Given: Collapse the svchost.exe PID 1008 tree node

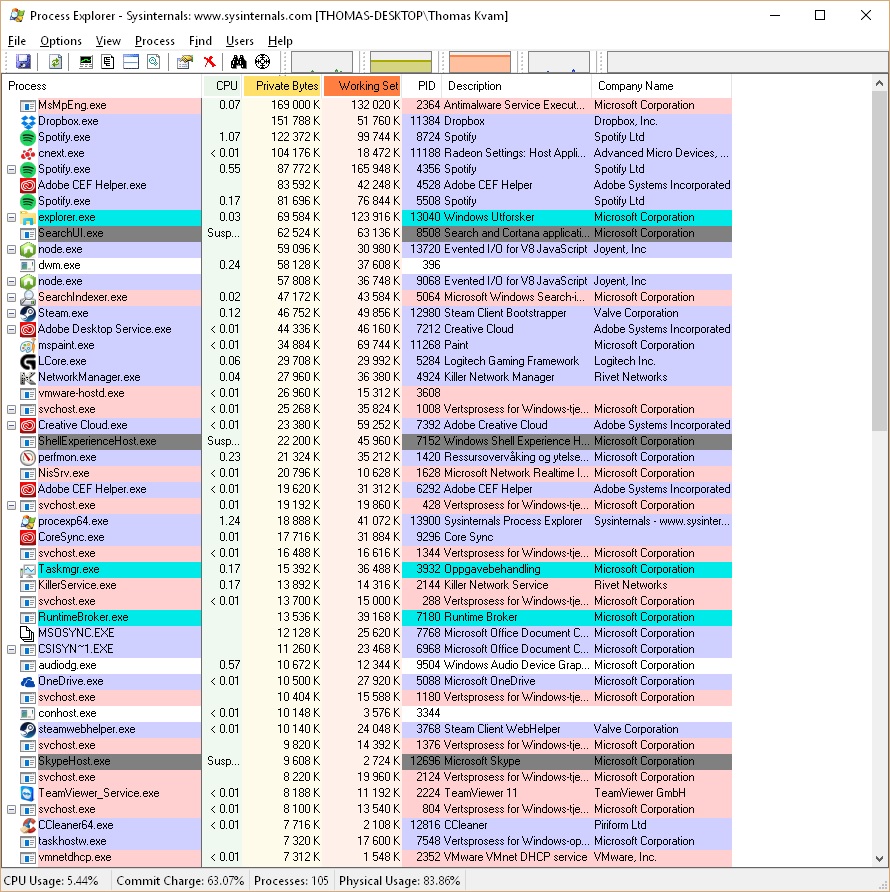Looking at the screenshot, I should 11,409.
